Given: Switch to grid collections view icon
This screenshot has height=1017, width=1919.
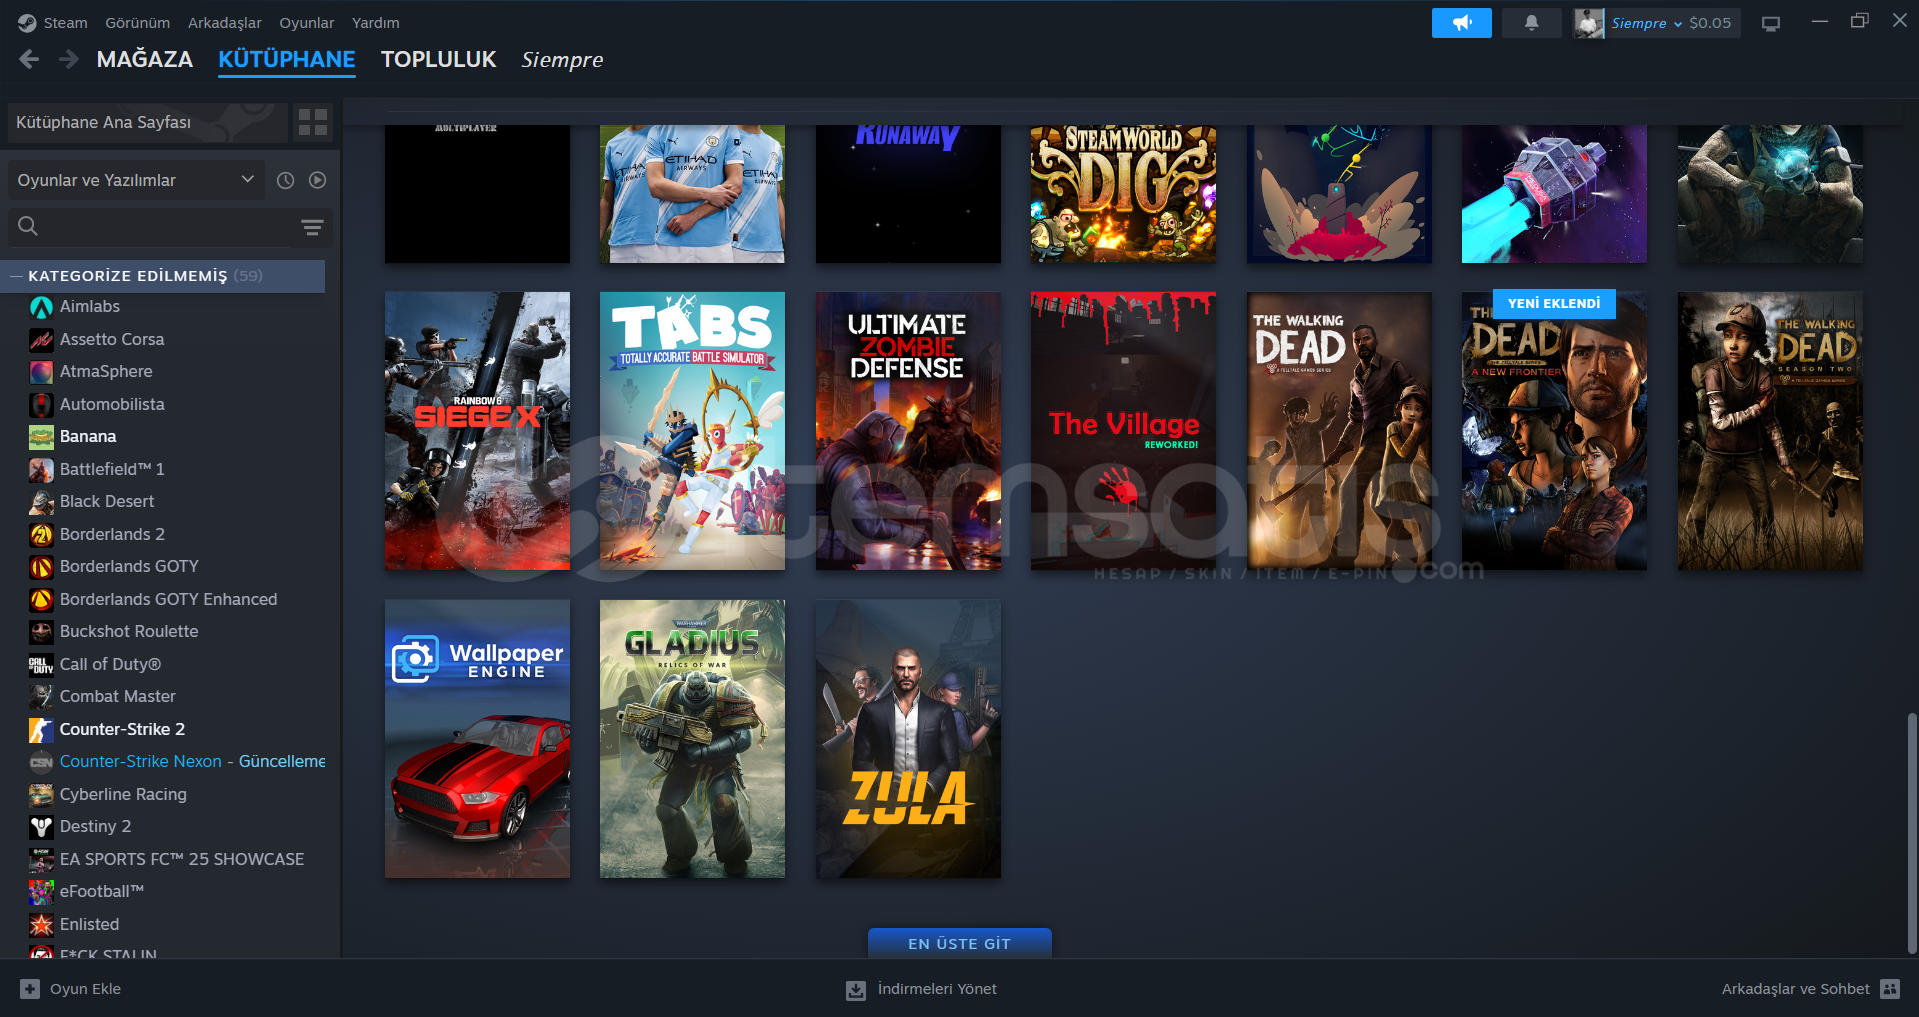Looking at the screenshot, I should pyautogui.click(x=313, y=122).
